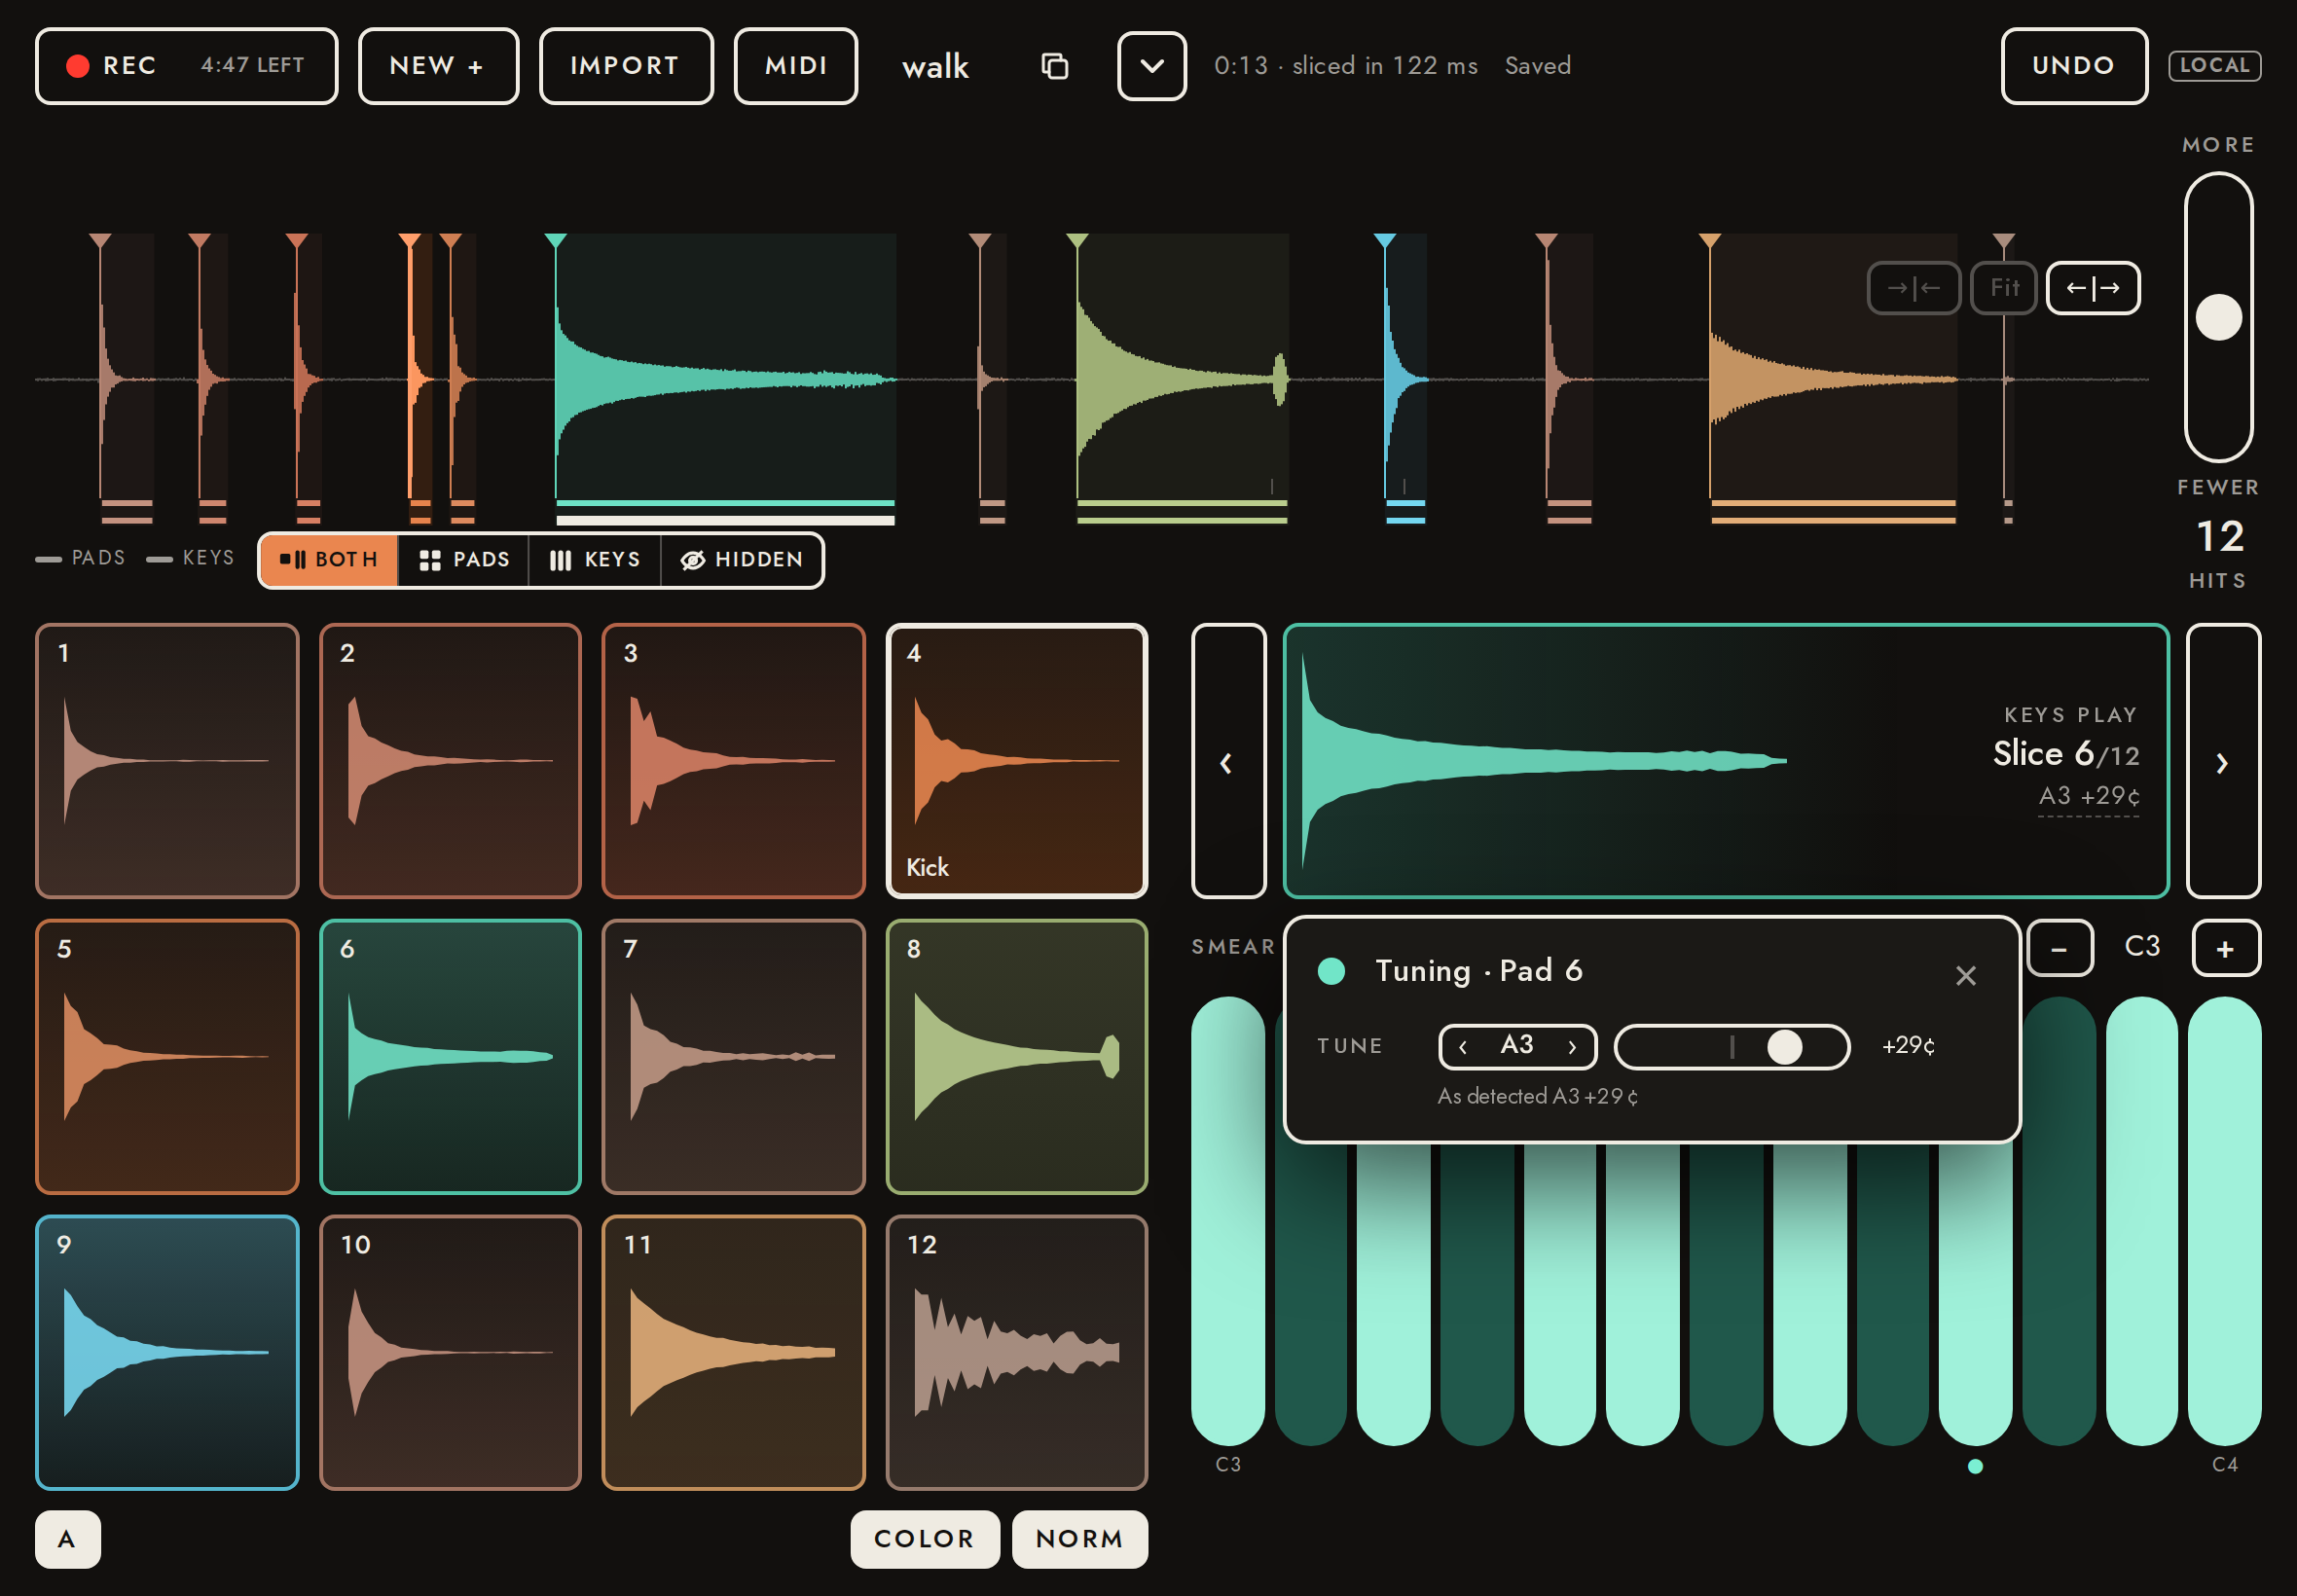Click the Fit zoom button

click(2003, 288)
